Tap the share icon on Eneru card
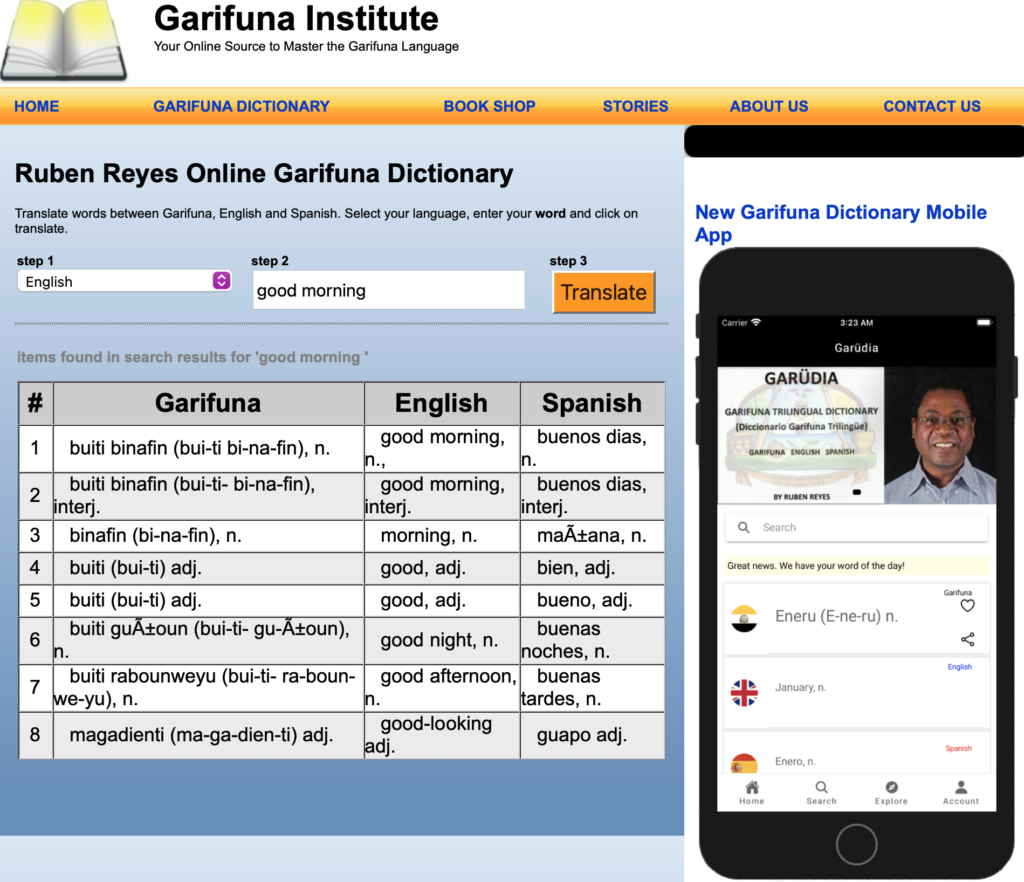Viewport: 1024px width, 882px height. tap(967, 639)
